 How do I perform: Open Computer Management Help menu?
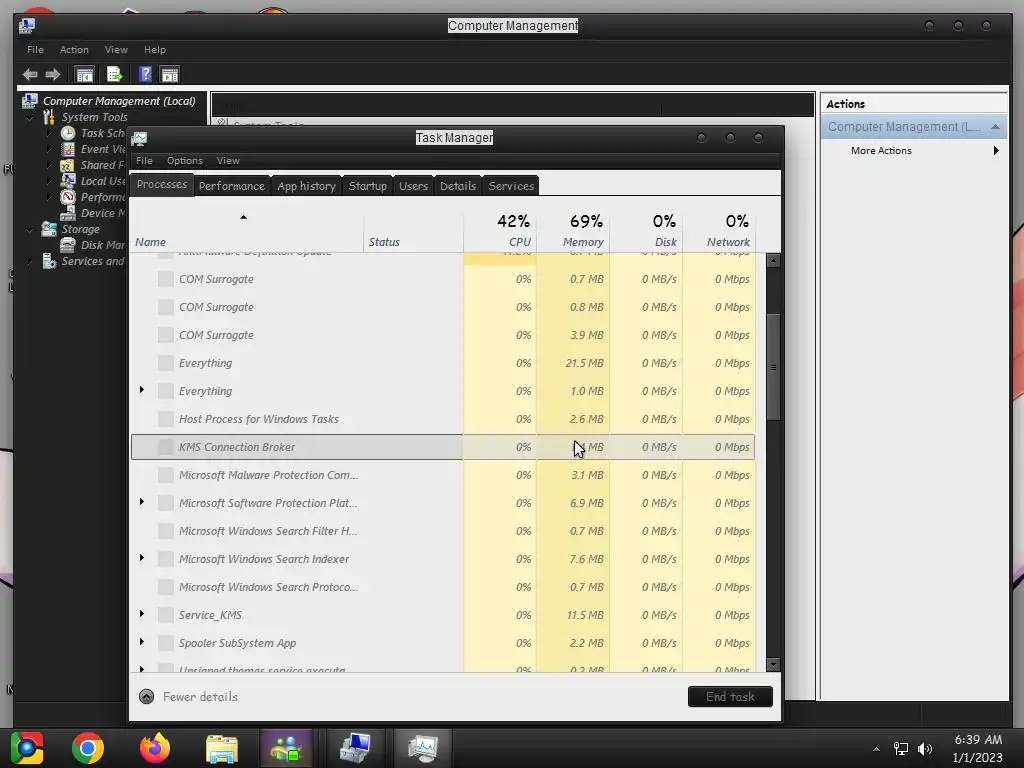[155, 50]
